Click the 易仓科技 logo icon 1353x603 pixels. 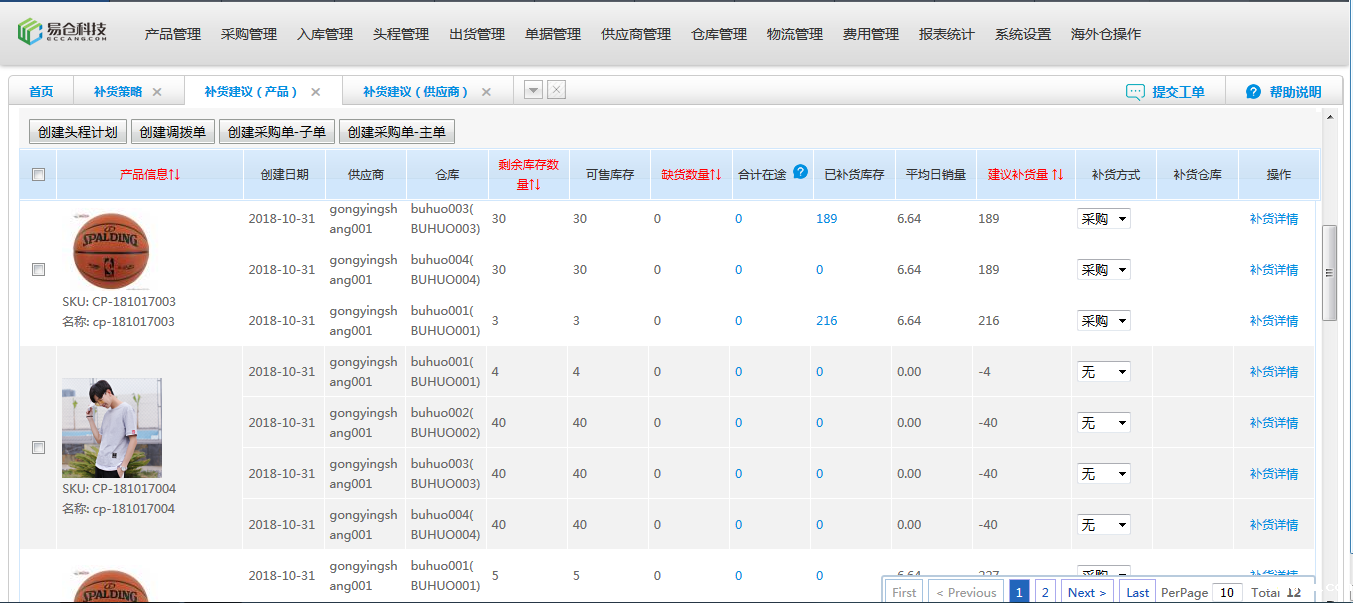click(30, 32)
